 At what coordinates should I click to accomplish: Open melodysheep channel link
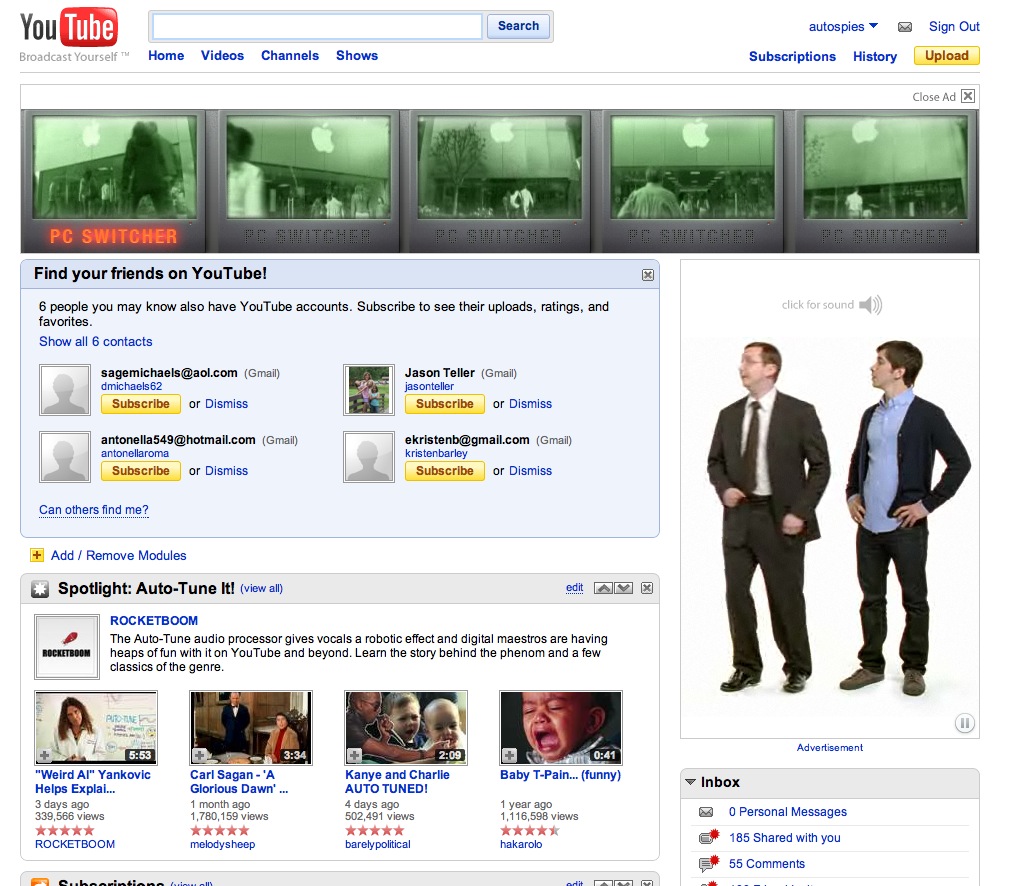coord(222,844)
